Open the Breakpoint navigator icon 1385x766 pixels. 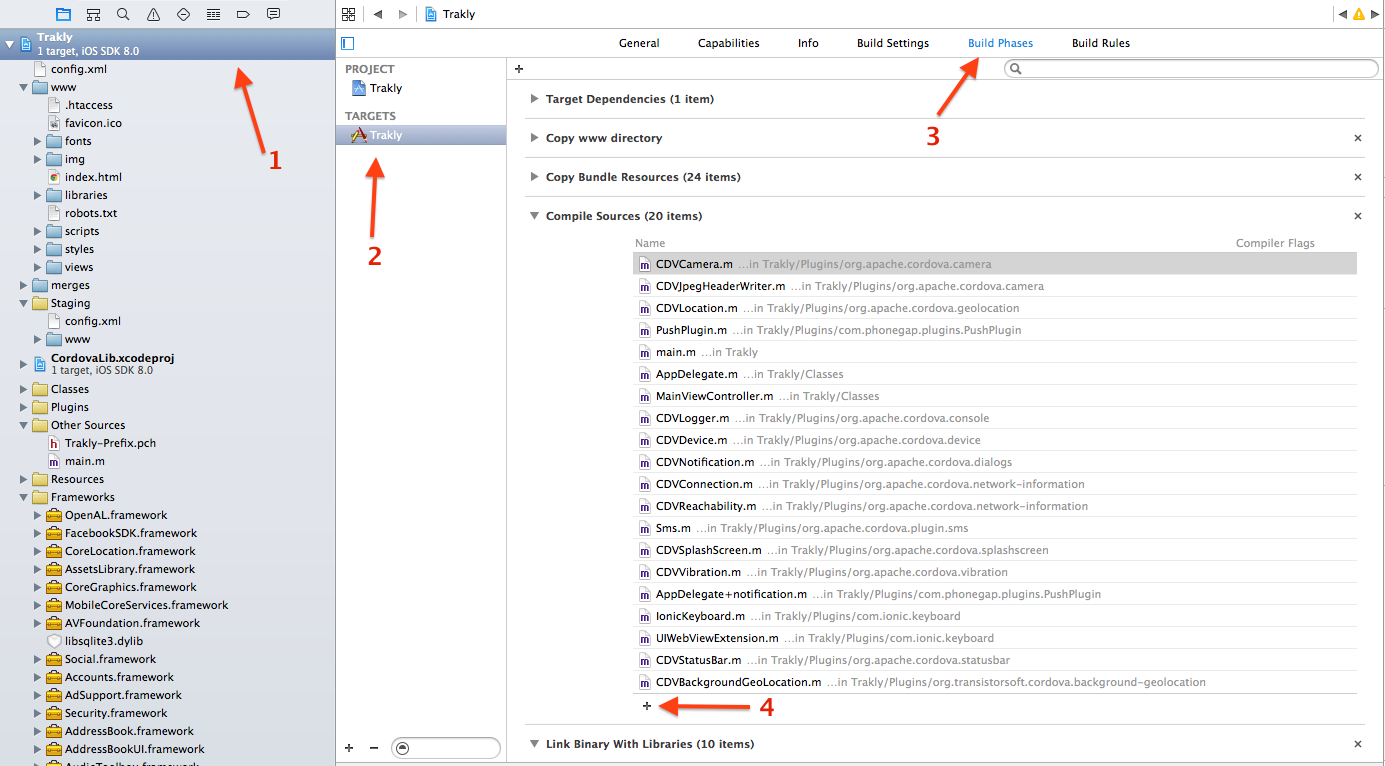pyautogui.click(x=243, y=14)
